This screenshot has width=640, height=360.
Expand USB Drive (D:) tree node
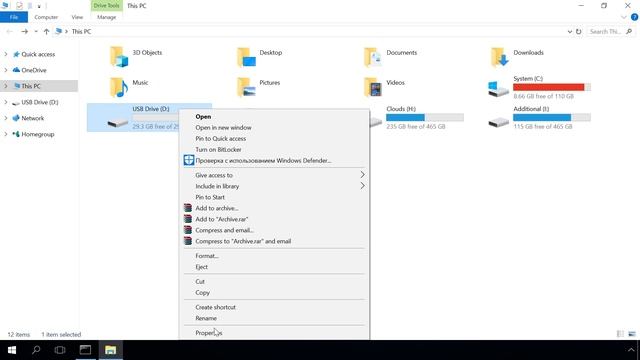6,102
